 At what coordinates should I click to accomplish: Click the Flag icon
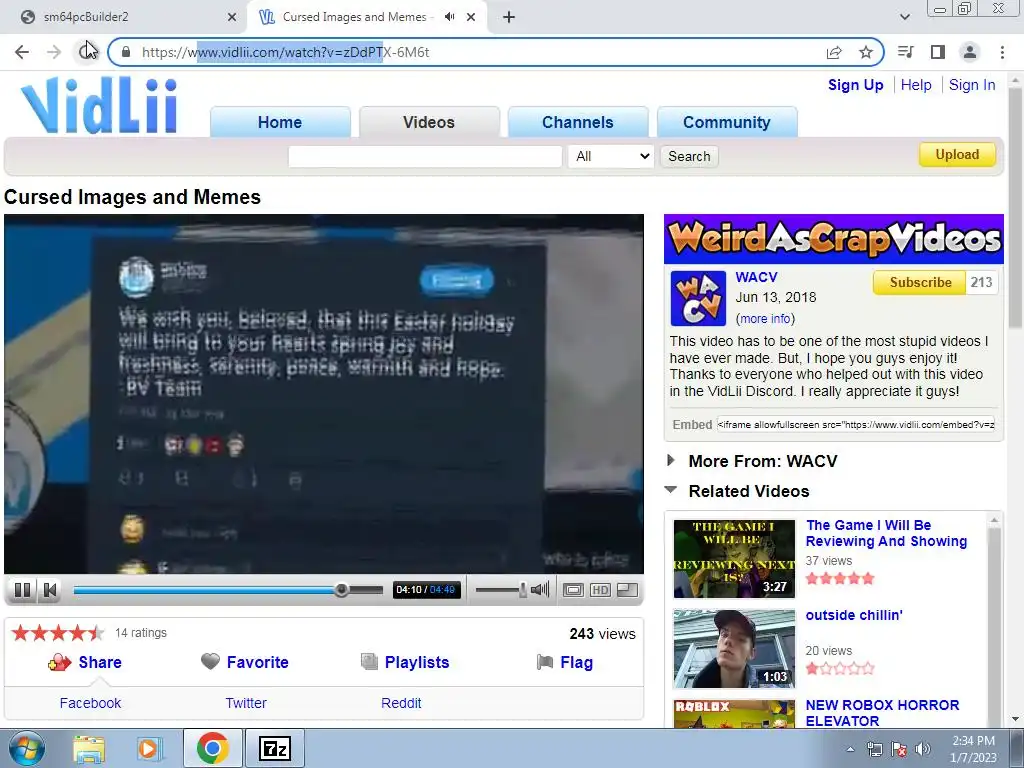545,662
